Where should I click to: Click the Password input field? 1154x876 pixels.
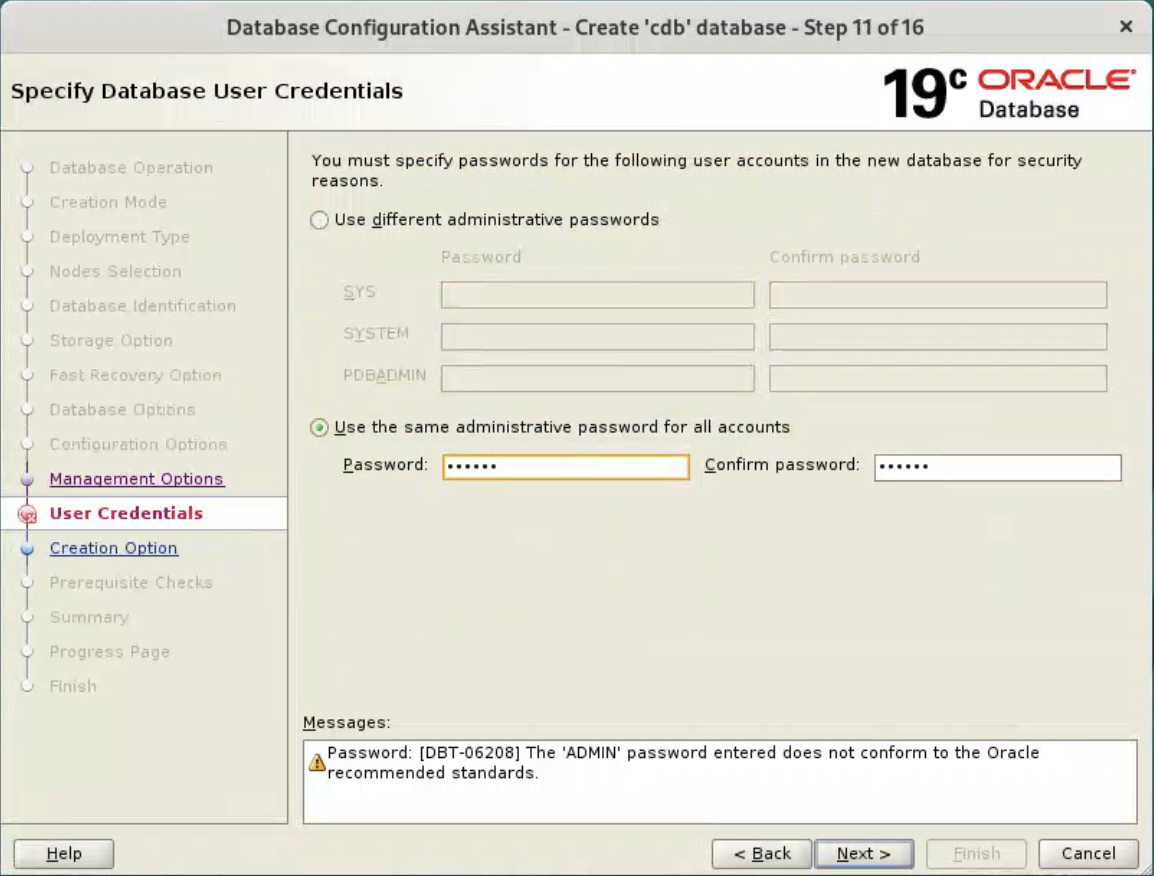(x=566, y=467)
